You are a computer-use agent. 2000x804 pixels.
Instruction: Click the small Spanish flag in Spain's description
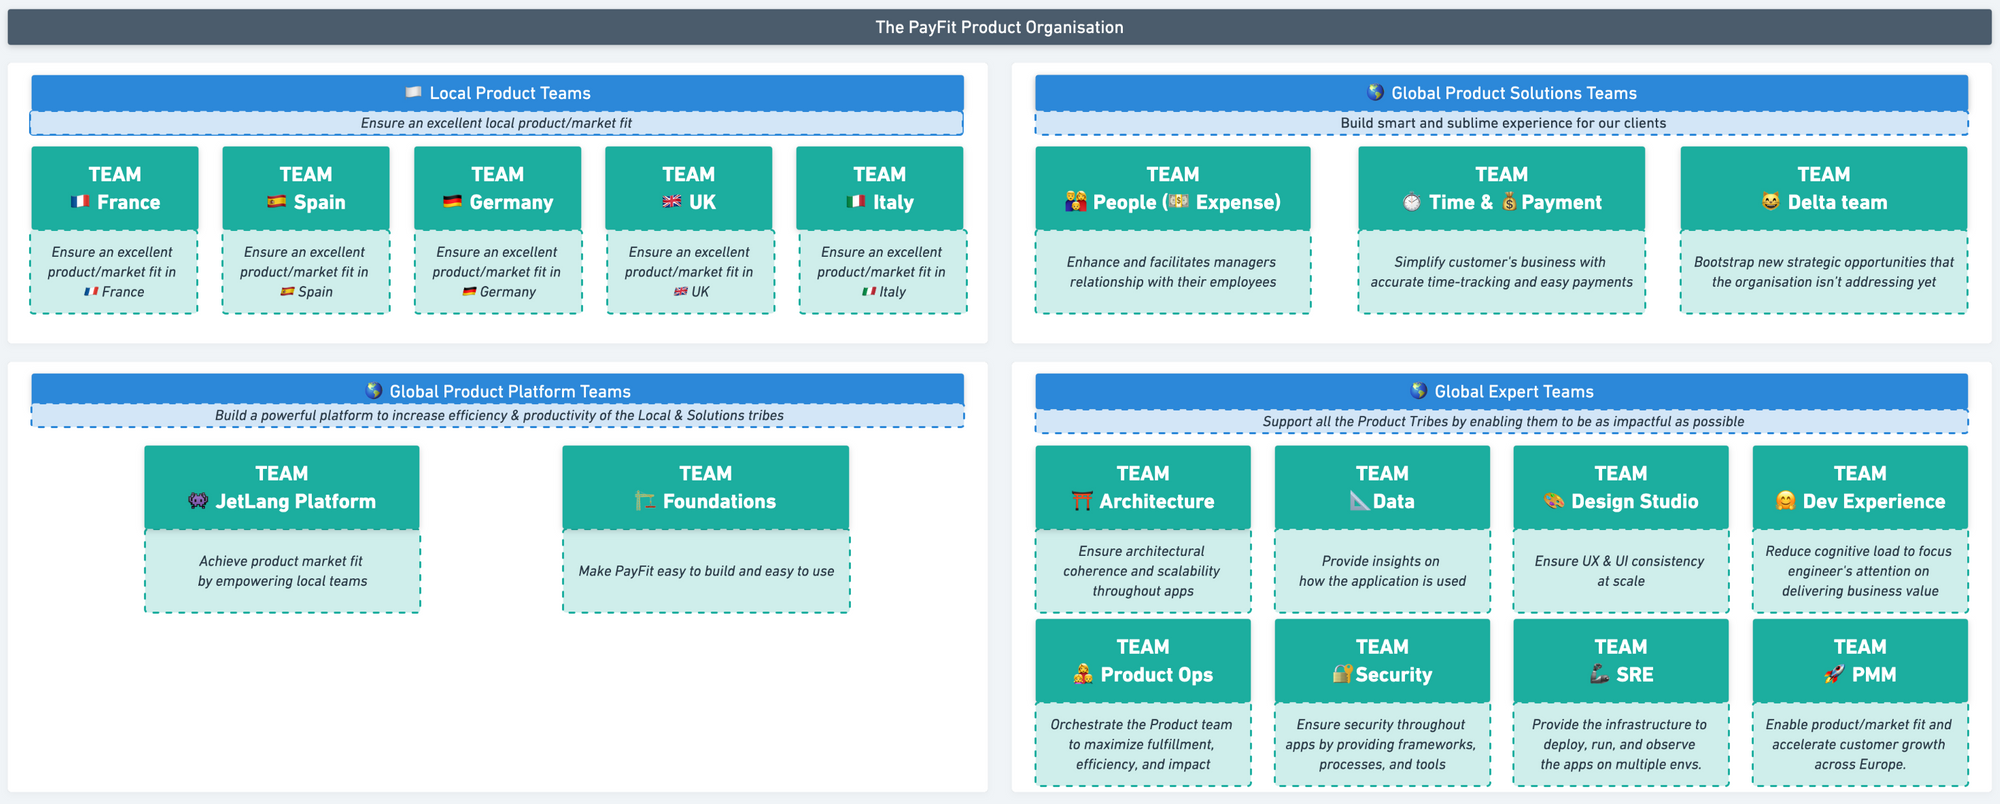point(287,292)
